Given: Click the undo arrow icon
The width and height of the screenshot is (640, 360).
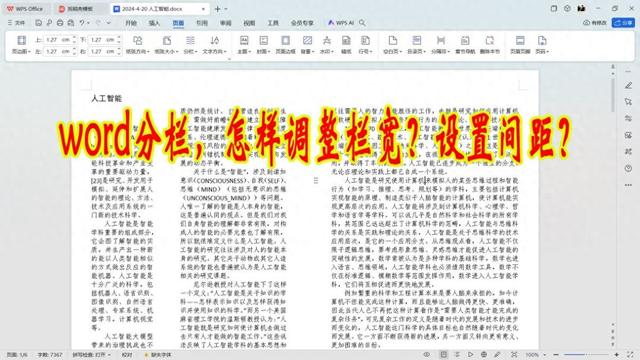Looking at the screenshot, I should click(82, 23).
